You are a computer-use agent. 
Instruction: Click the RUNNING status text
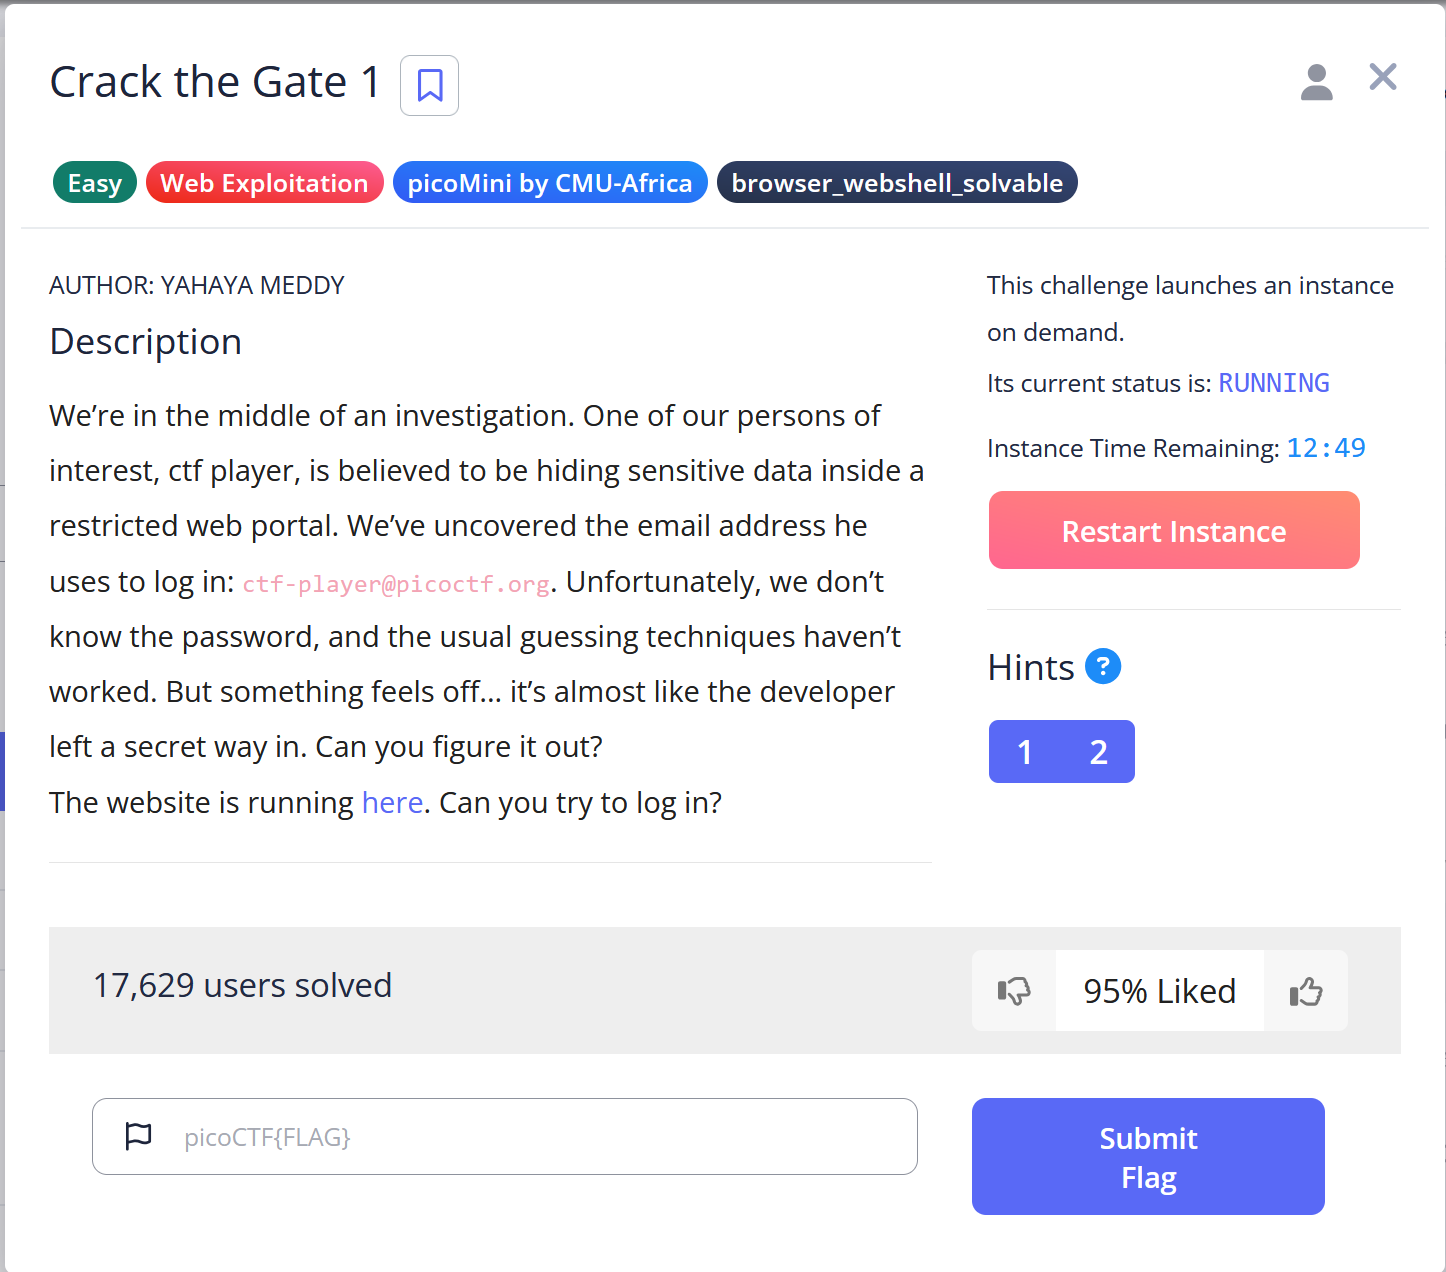1274,383
